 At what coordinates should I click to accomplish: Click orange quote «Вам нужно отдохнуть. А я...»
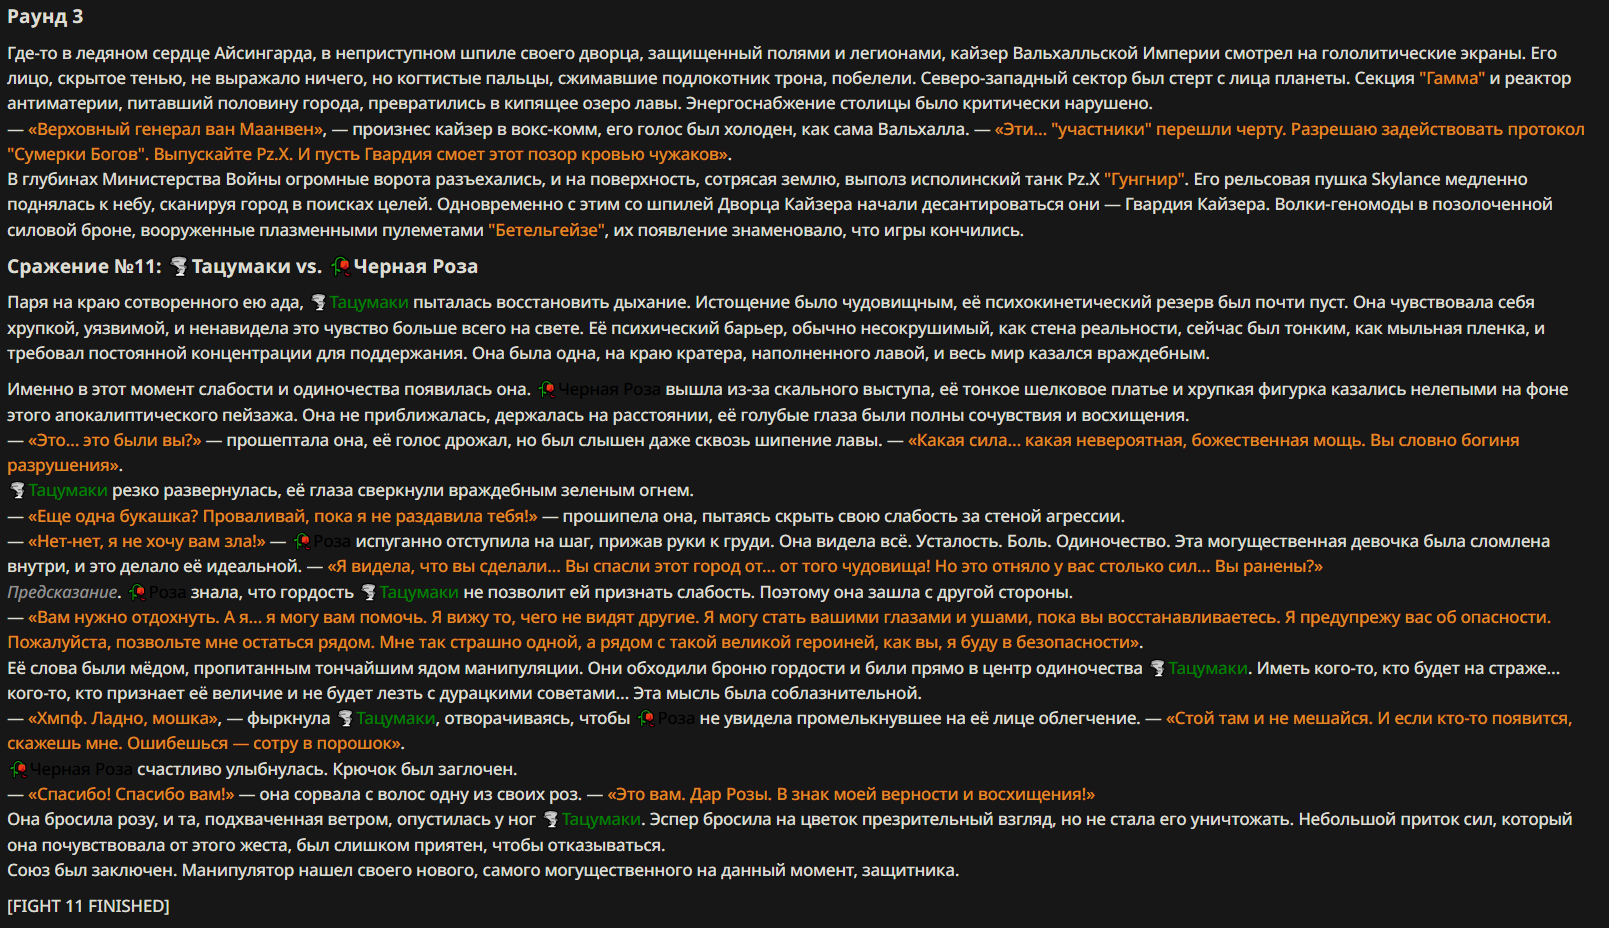click(x=779, y=630)
